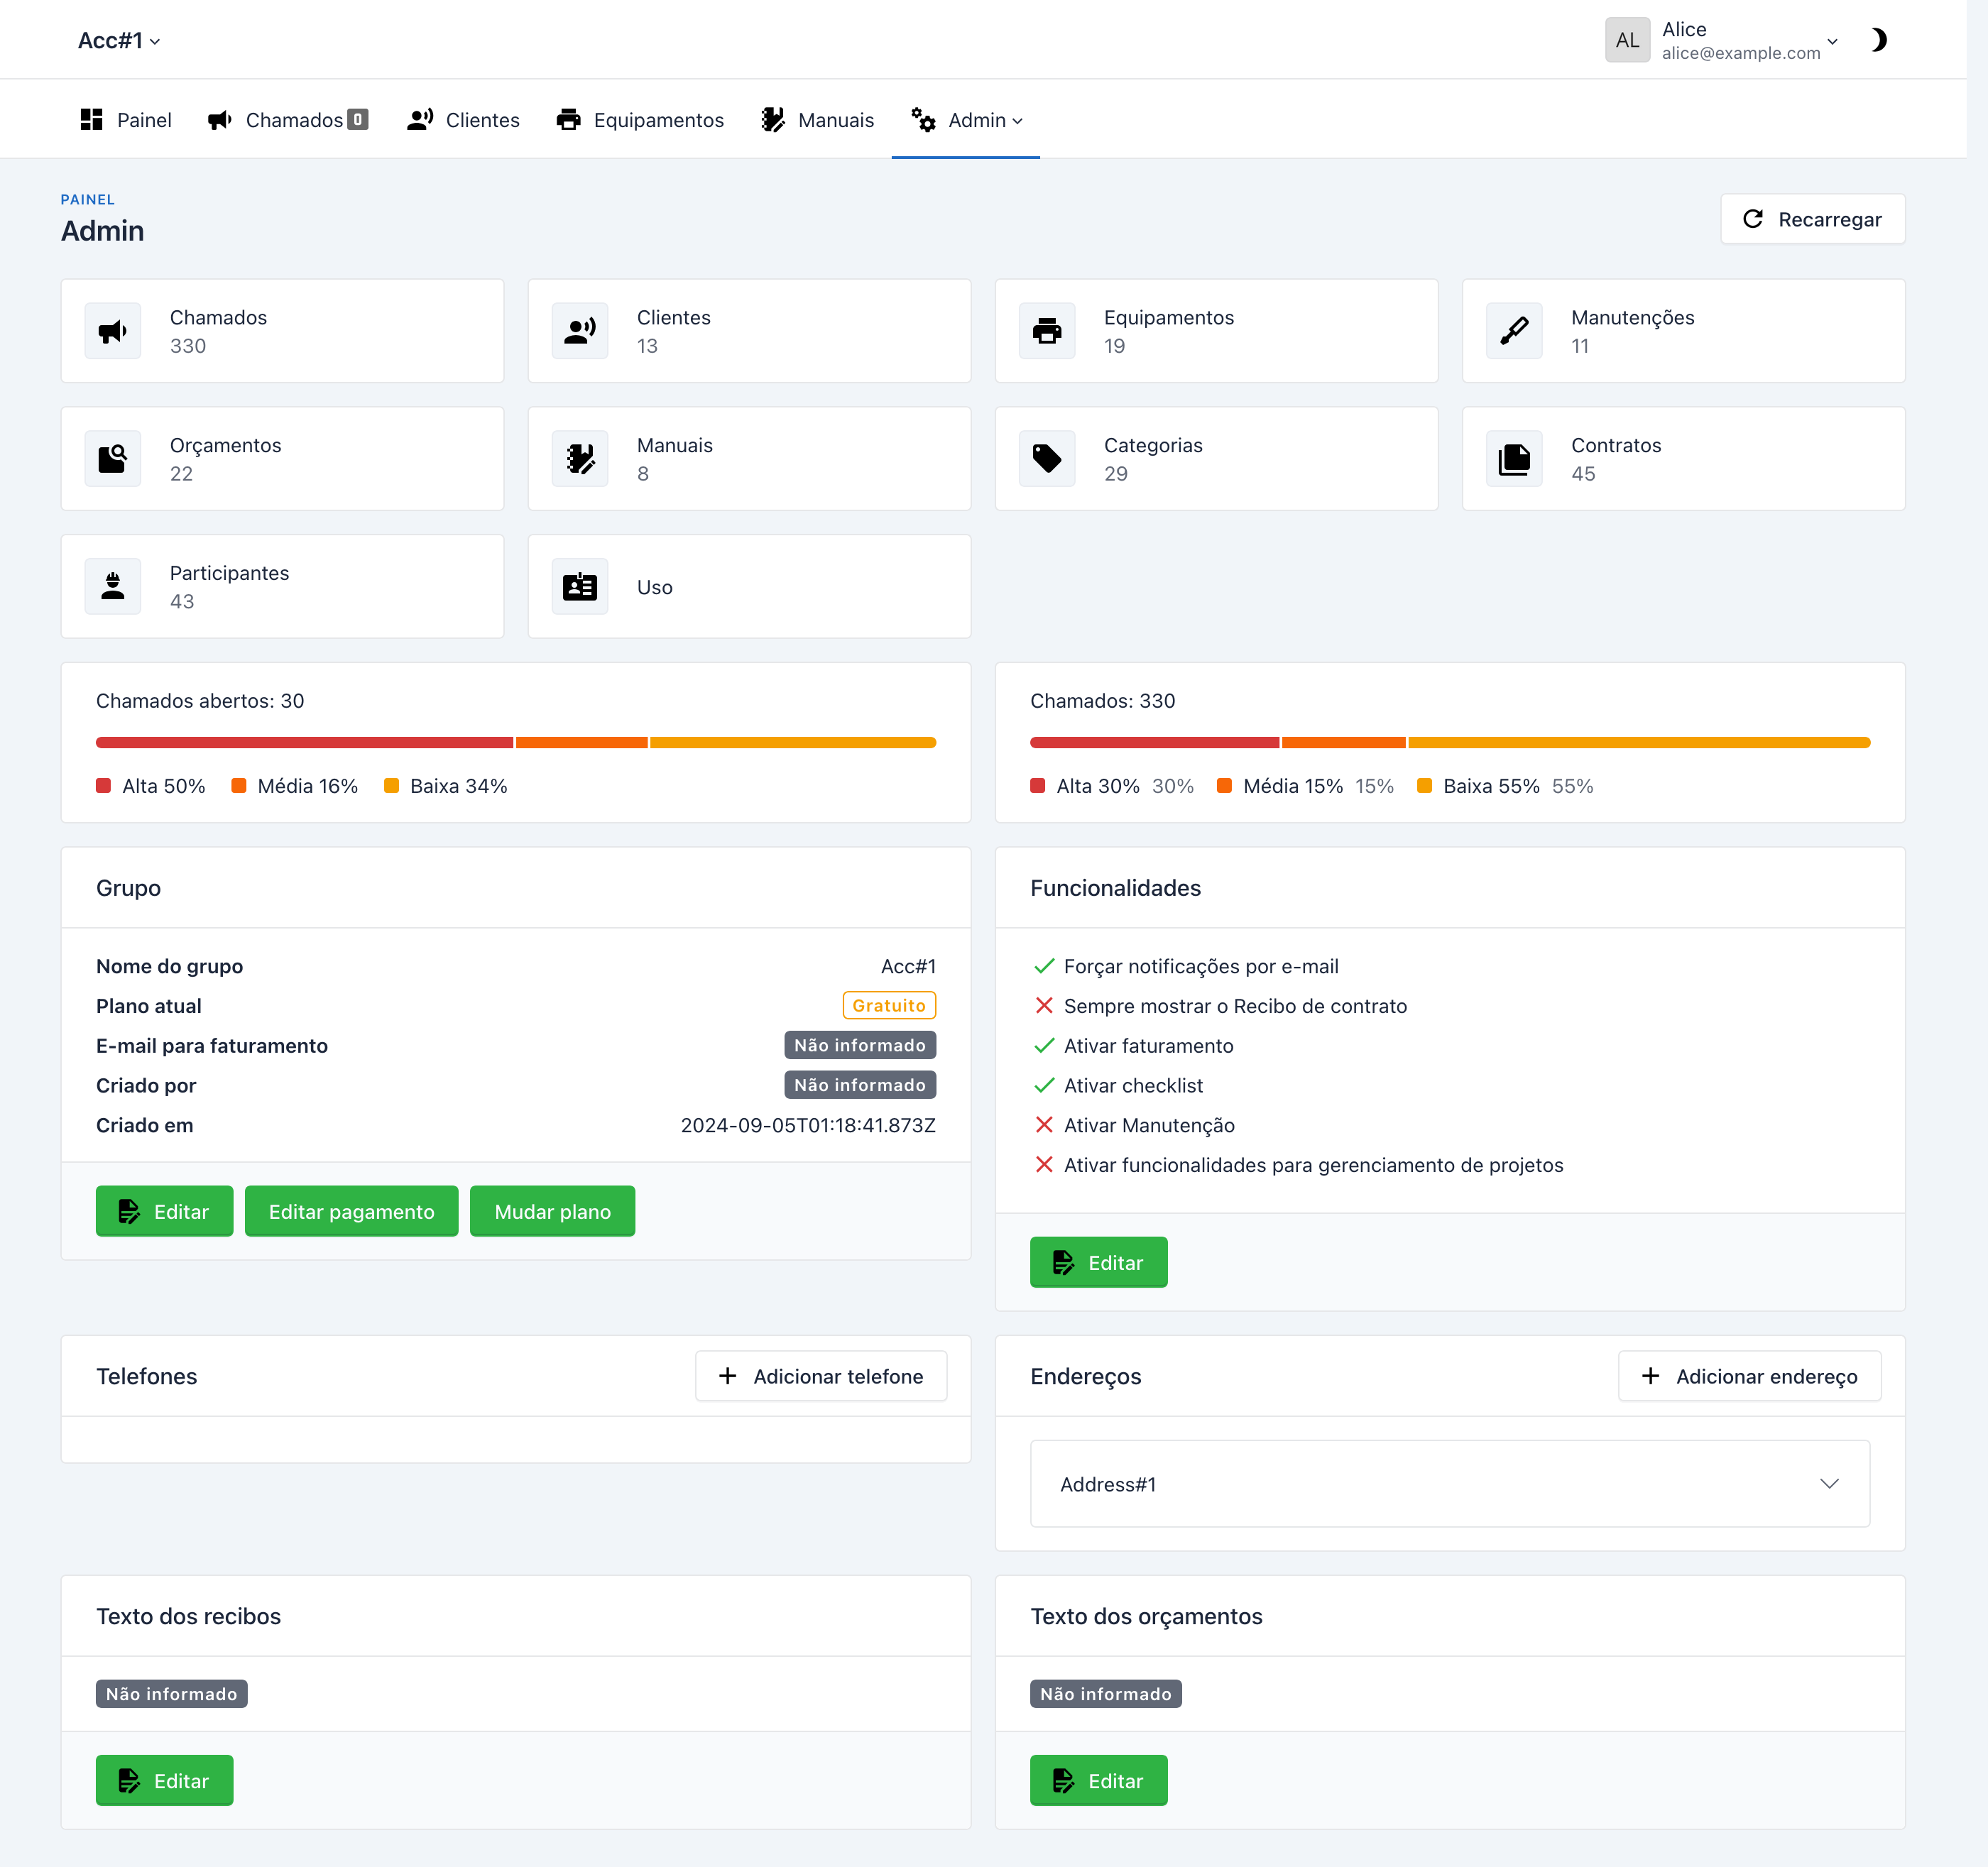The image size is (1988, 1867).
Task: Click Não informado badge for Criado por
Action: pos(860,1085)
